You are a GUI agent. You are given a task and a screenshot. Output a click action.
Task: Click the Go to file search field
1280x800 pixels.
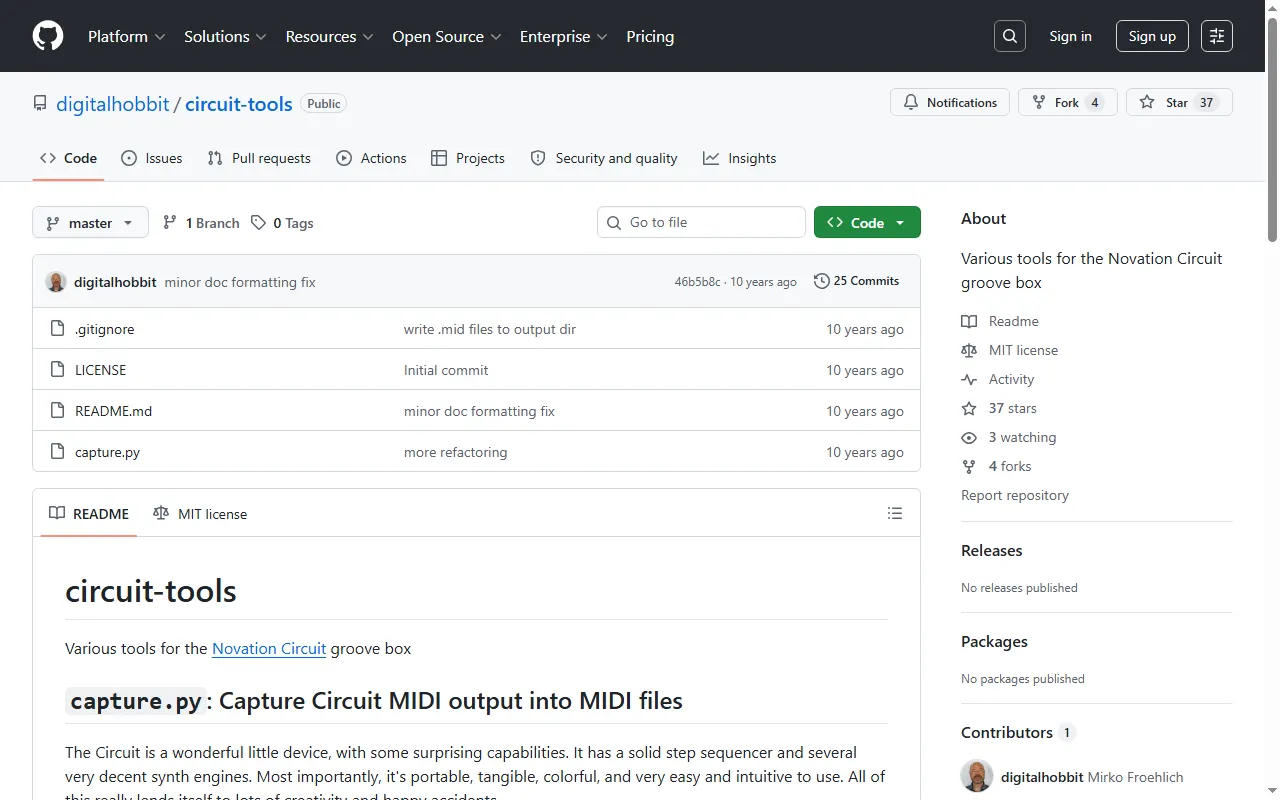(701, 222)
